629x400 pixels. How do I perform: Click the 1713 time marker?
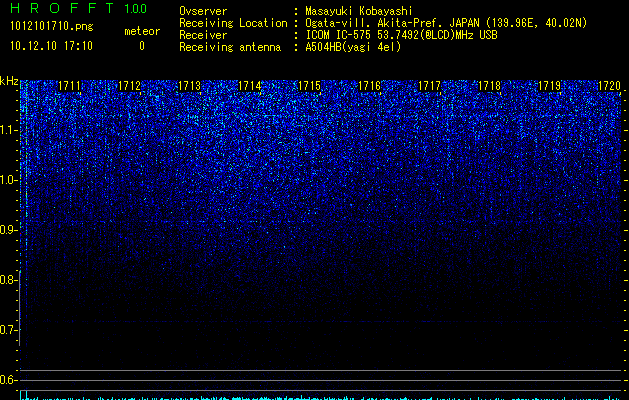[x=189, y=86]
